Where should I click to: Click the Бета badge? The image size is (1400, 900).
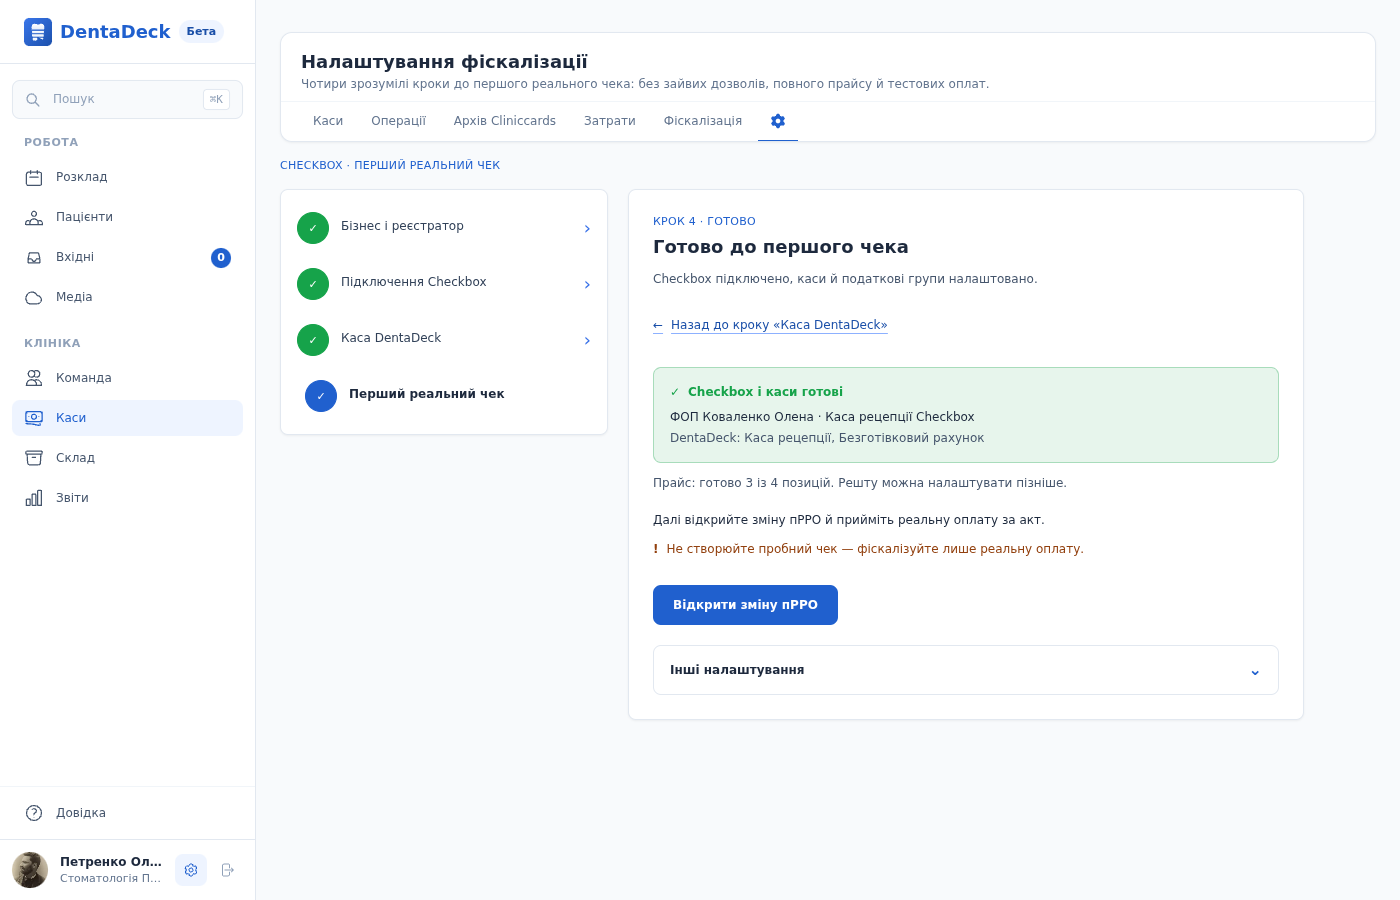(x=201, y=31)
